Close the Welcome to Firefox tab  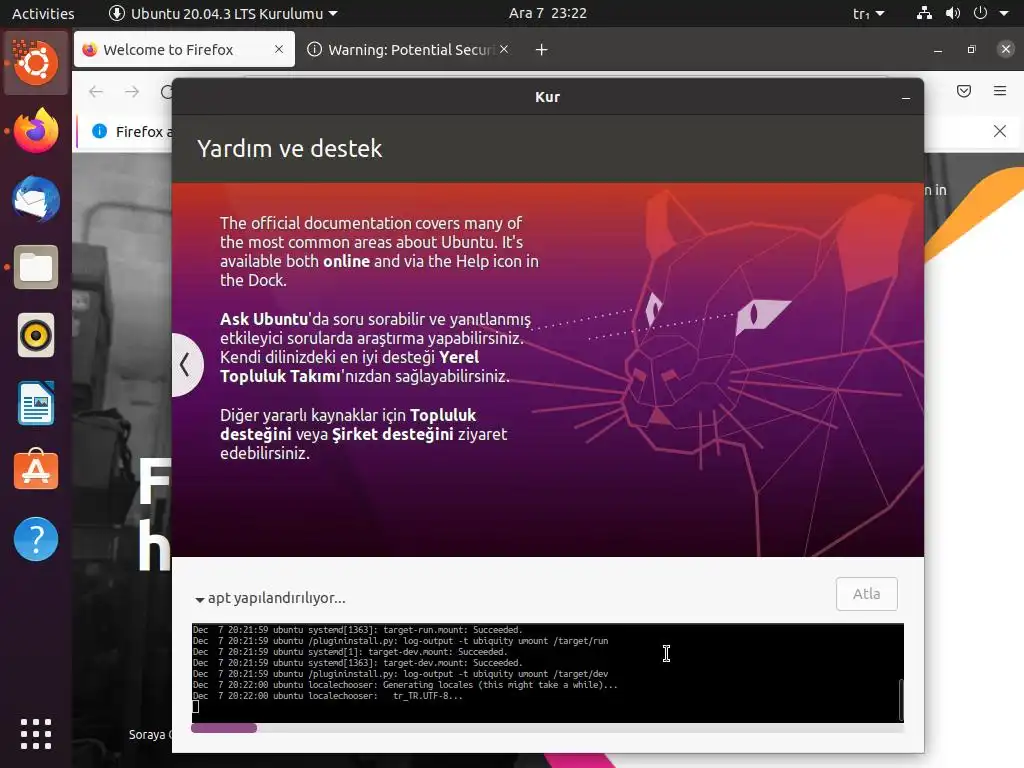pyautogui.click(x=279, y=49)
